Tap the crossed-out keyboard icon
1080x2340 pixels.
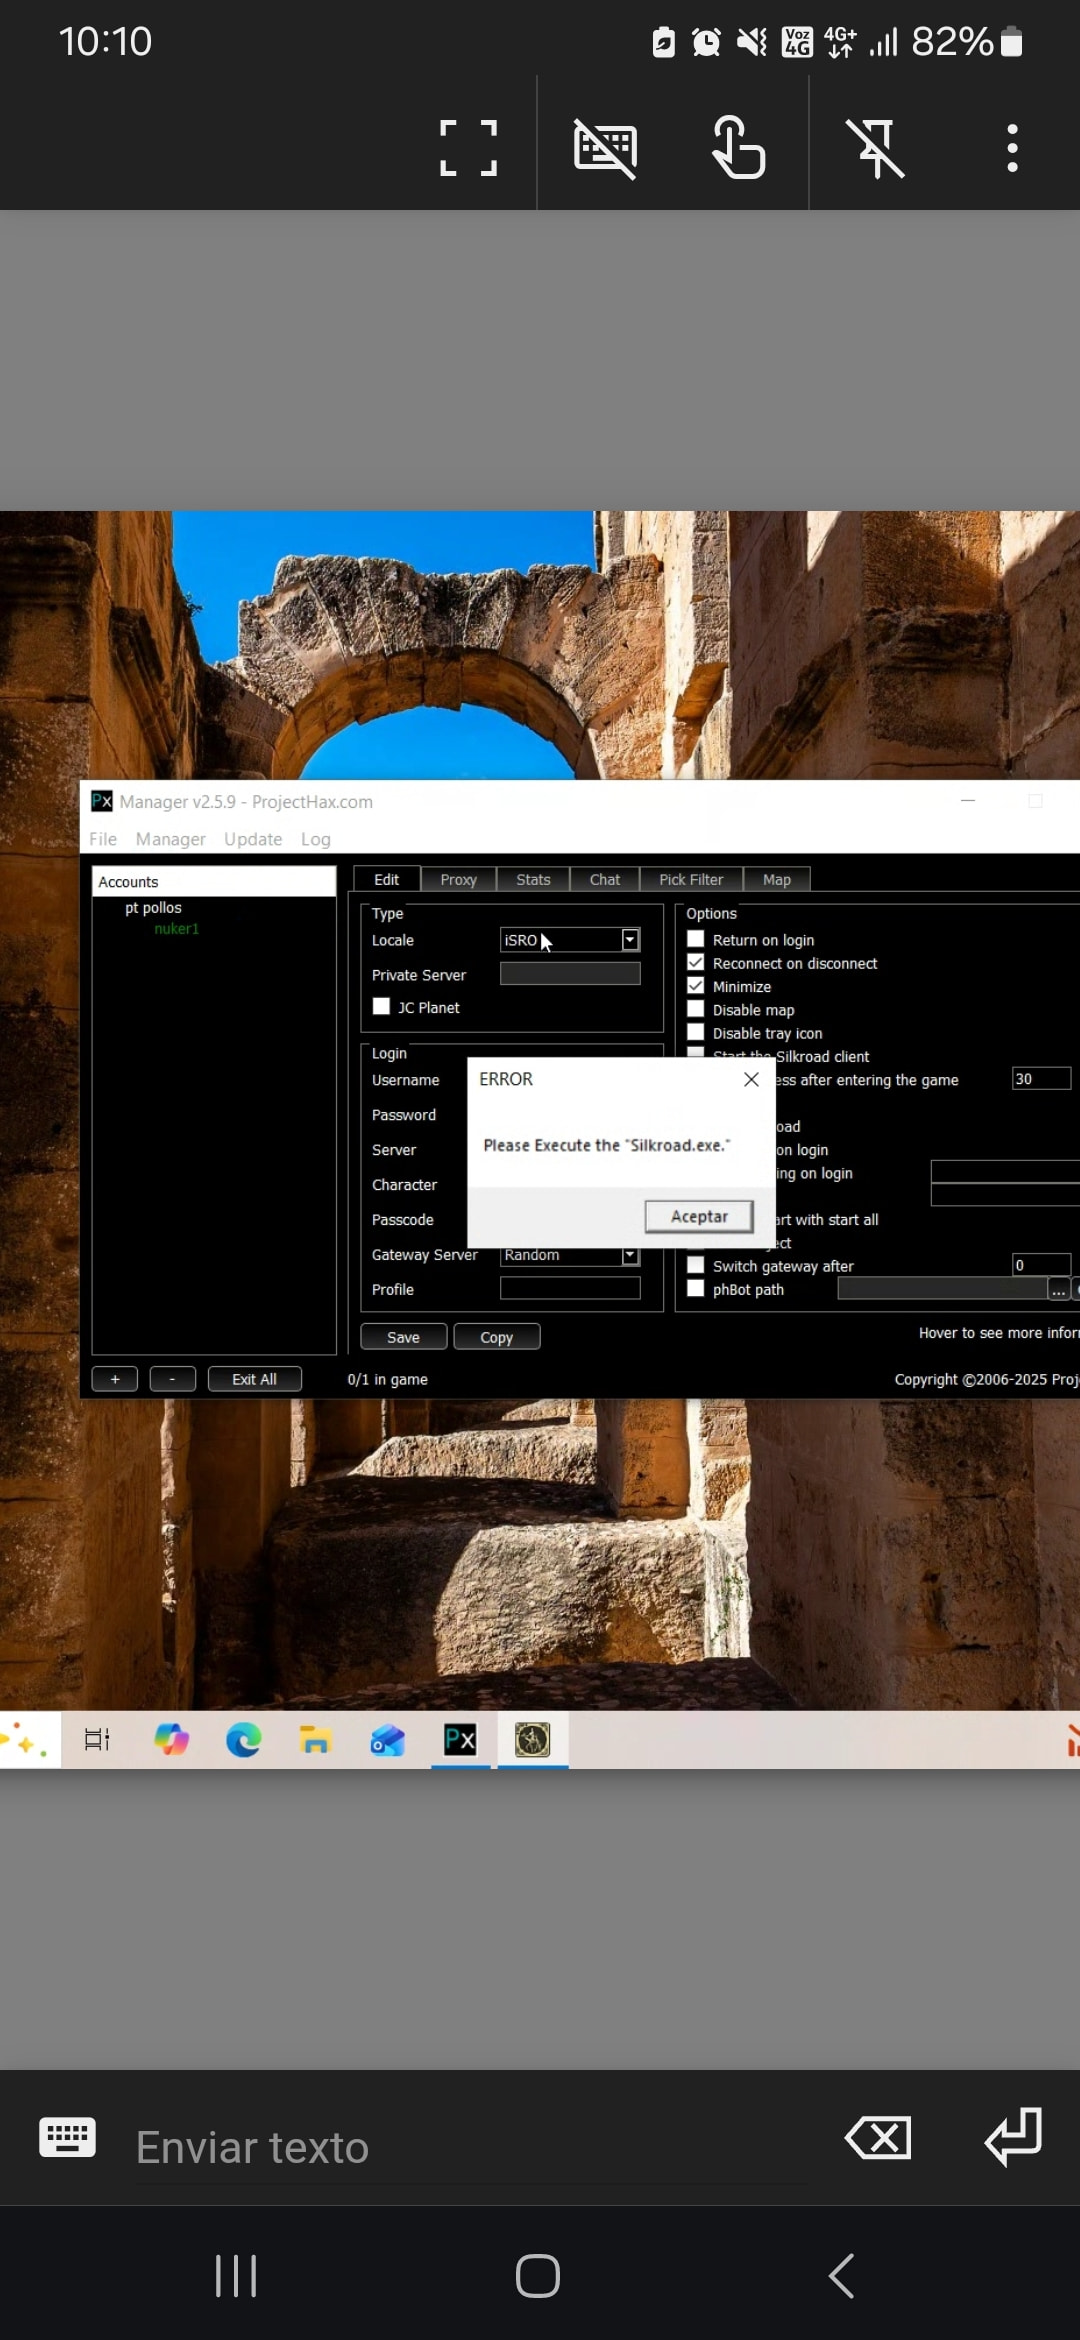pos(605,148)
